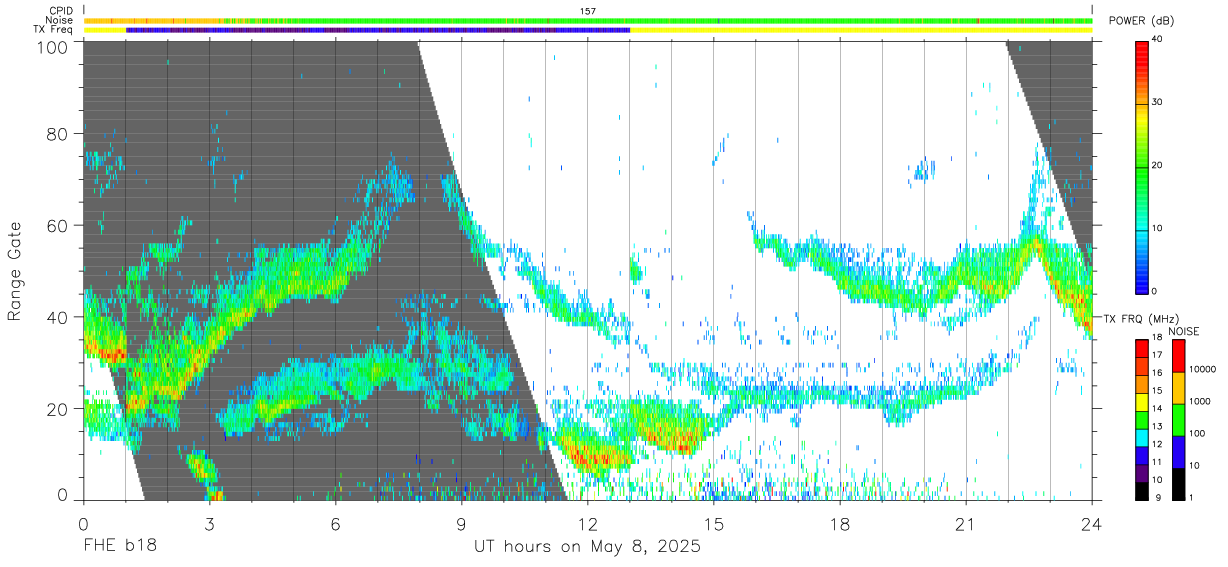Click range gate tick label 80
This screenshot has height=567, width=1228.
click(x=59, y=133)
